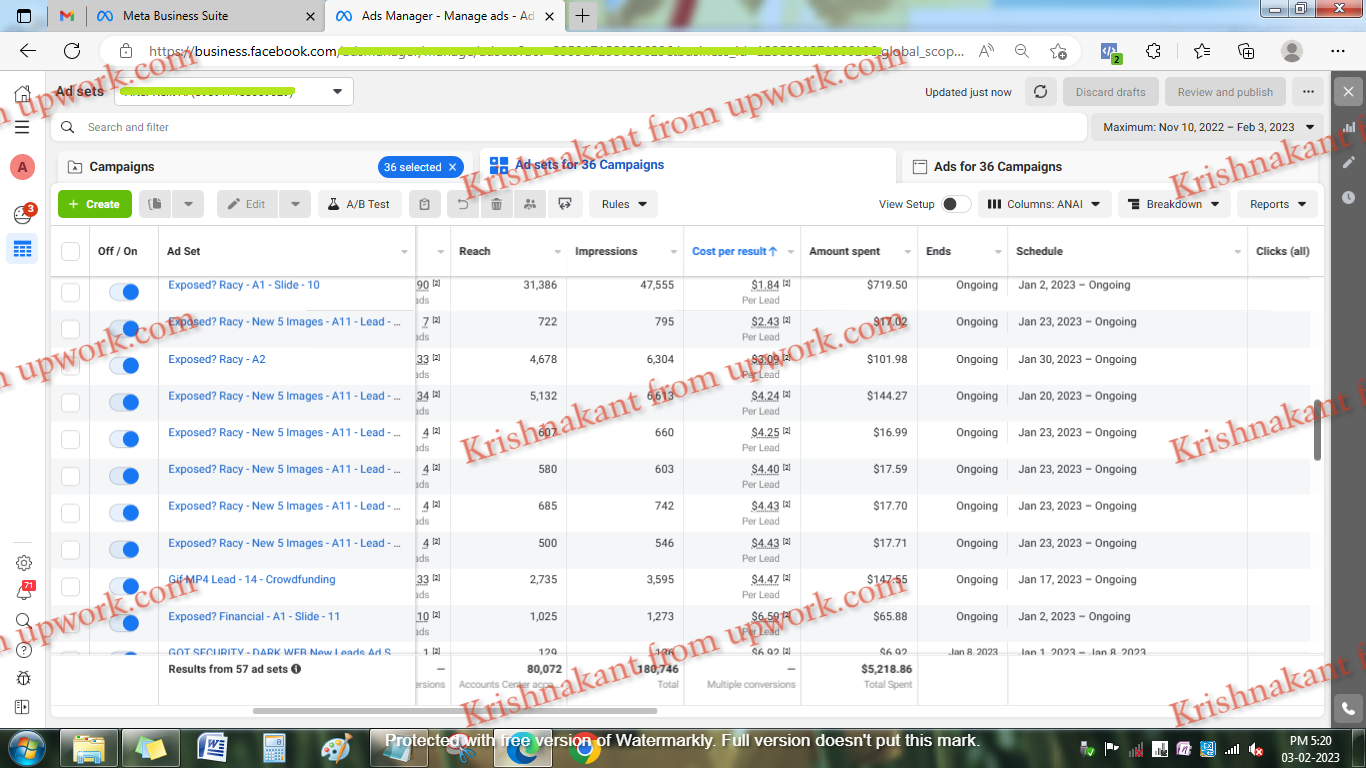Open notifications bell showing 71 alerts

(x=22, y=592)
